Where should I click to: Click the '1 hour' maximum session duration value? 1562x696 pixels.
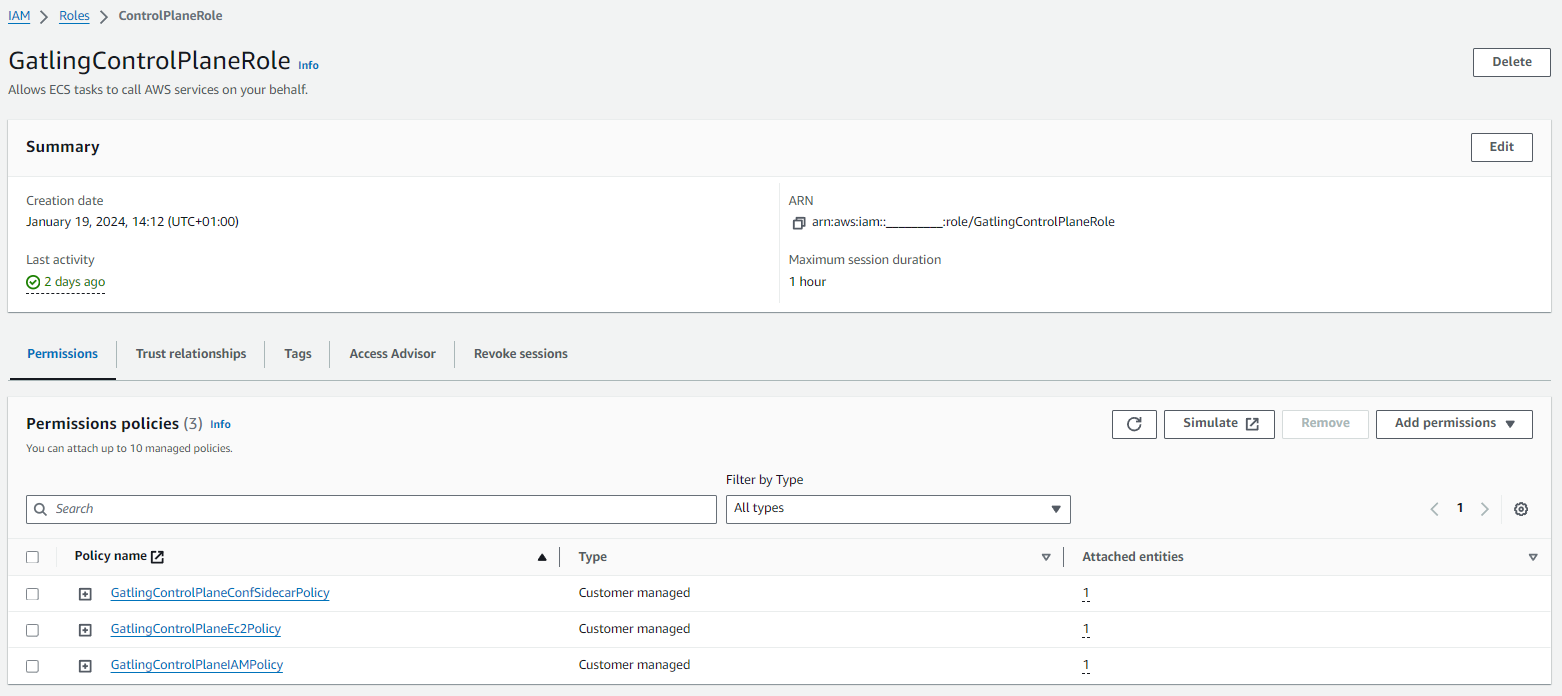coord(808,282)
